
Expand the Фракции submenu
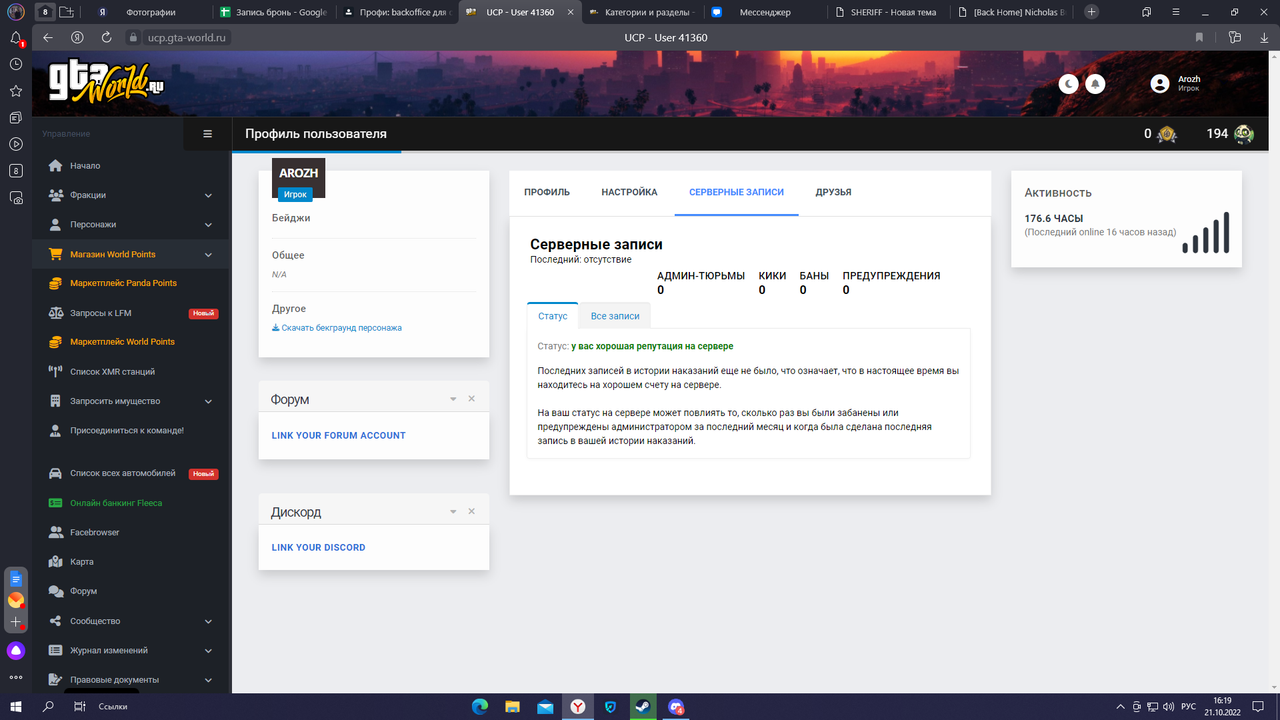(x=208, y=196)
